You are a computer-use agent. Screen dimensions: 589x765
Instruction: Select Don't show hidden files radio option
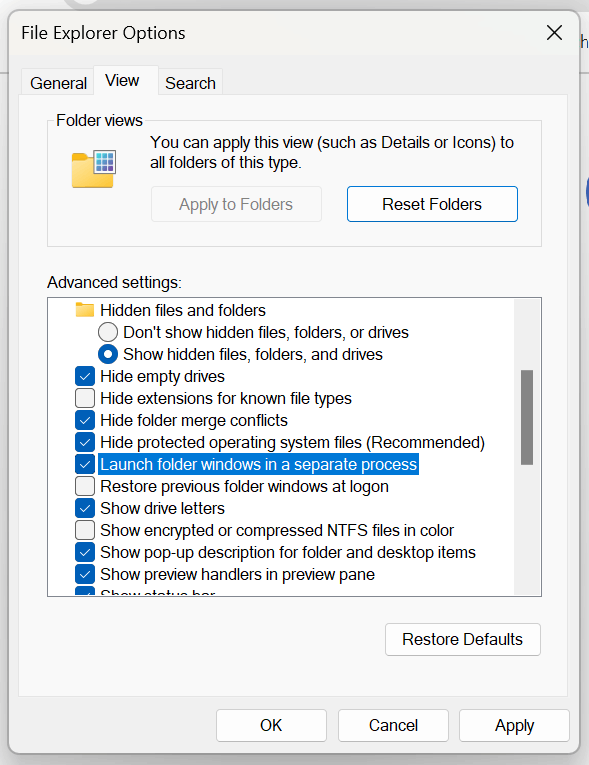point(108,332)
